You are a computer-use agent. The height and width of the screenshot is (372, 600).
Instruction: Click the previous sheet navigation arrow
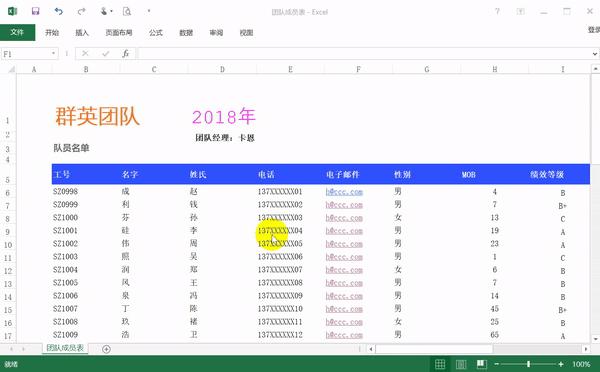(x=11, y=349)
